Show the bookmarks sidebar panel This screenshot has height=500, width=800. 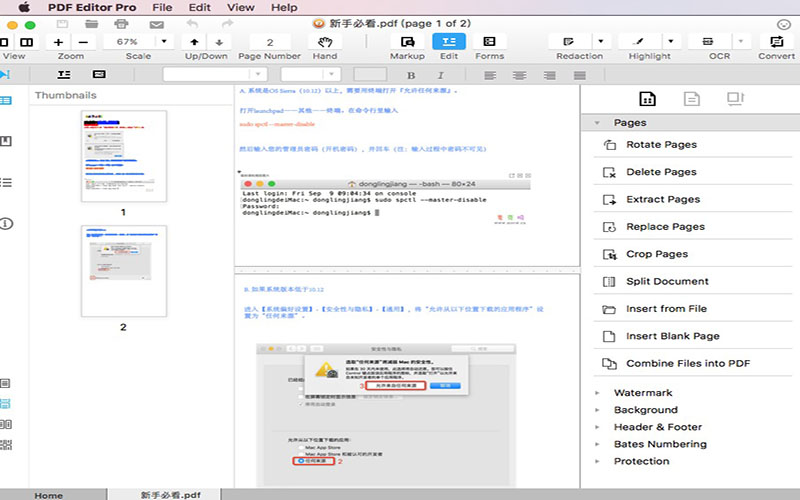(x=6, y=141)
